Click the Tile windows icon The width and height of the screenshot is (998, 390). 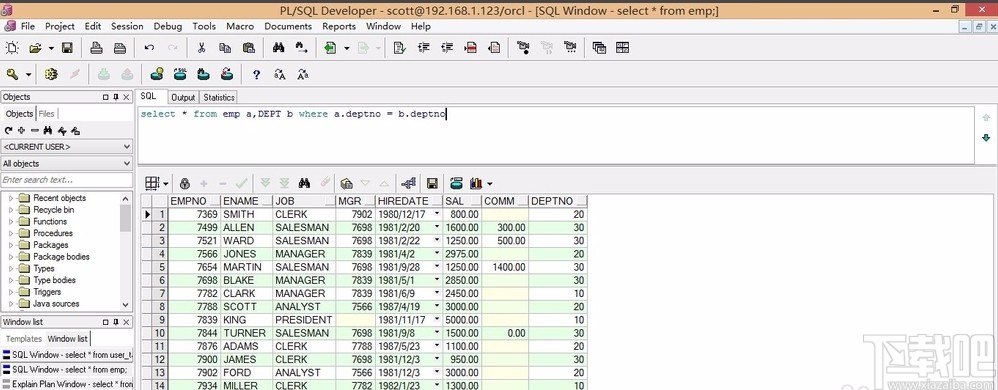622,48
